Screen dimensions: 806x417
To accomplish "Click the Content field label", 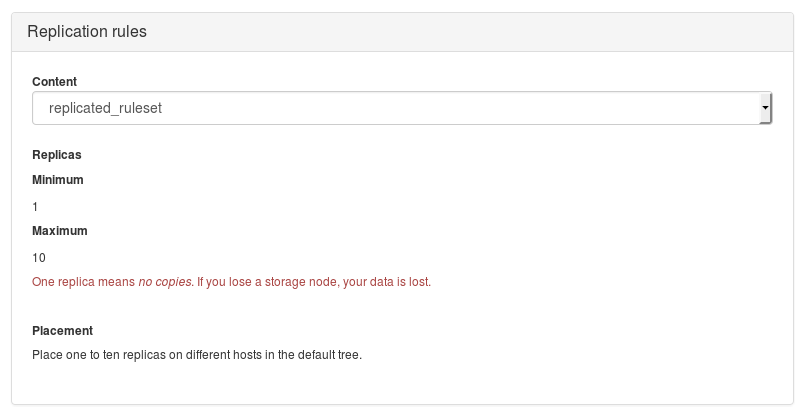I will tap(54, 81).
